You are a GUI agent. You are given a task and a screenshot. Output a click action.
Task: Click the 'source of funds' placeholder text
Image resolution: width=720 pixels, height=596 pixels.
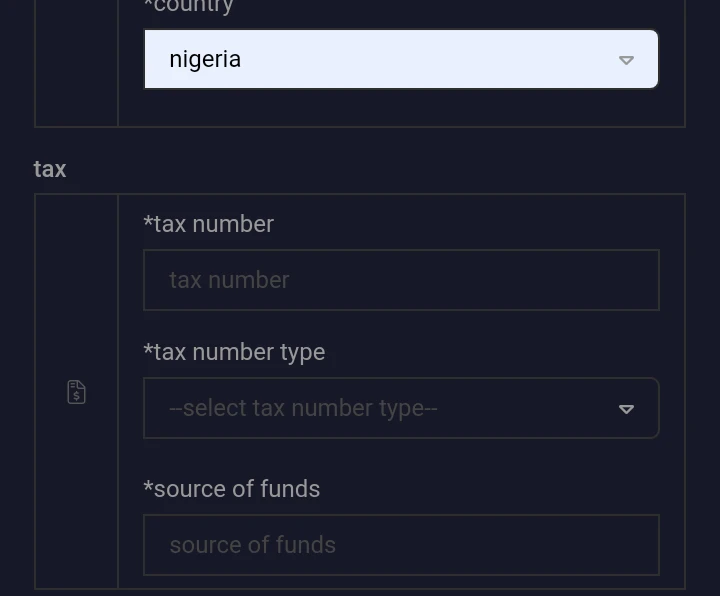point(253,545)
